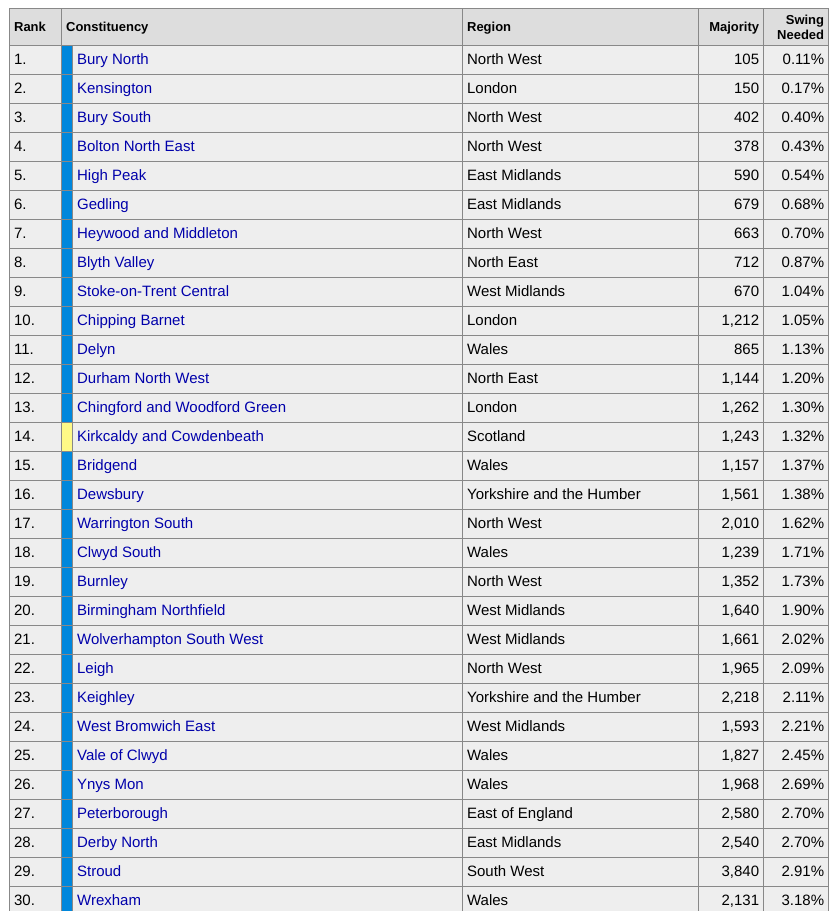Select rank cell 20.

click(35, 611)
